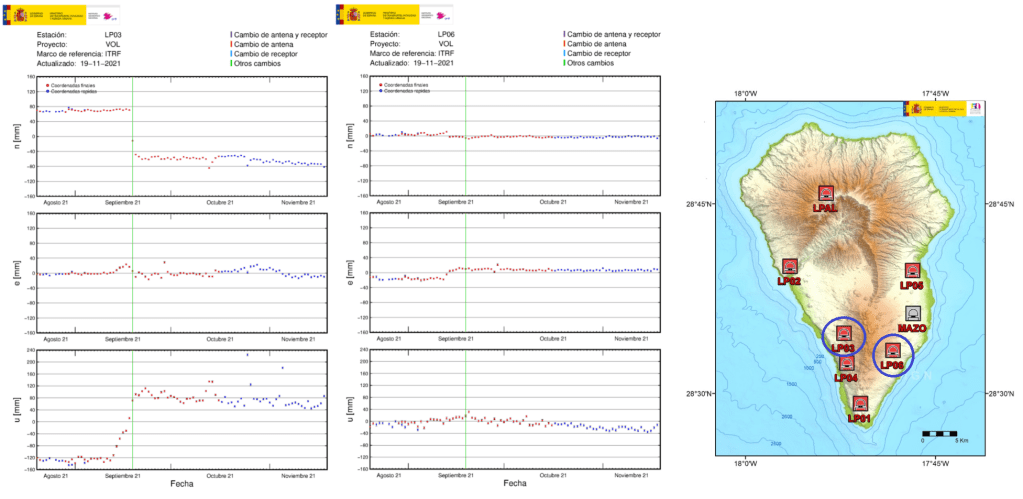Click the circled LP03 station marker
This screenshot has width=1023, height=499.
(x=844, y=333)
